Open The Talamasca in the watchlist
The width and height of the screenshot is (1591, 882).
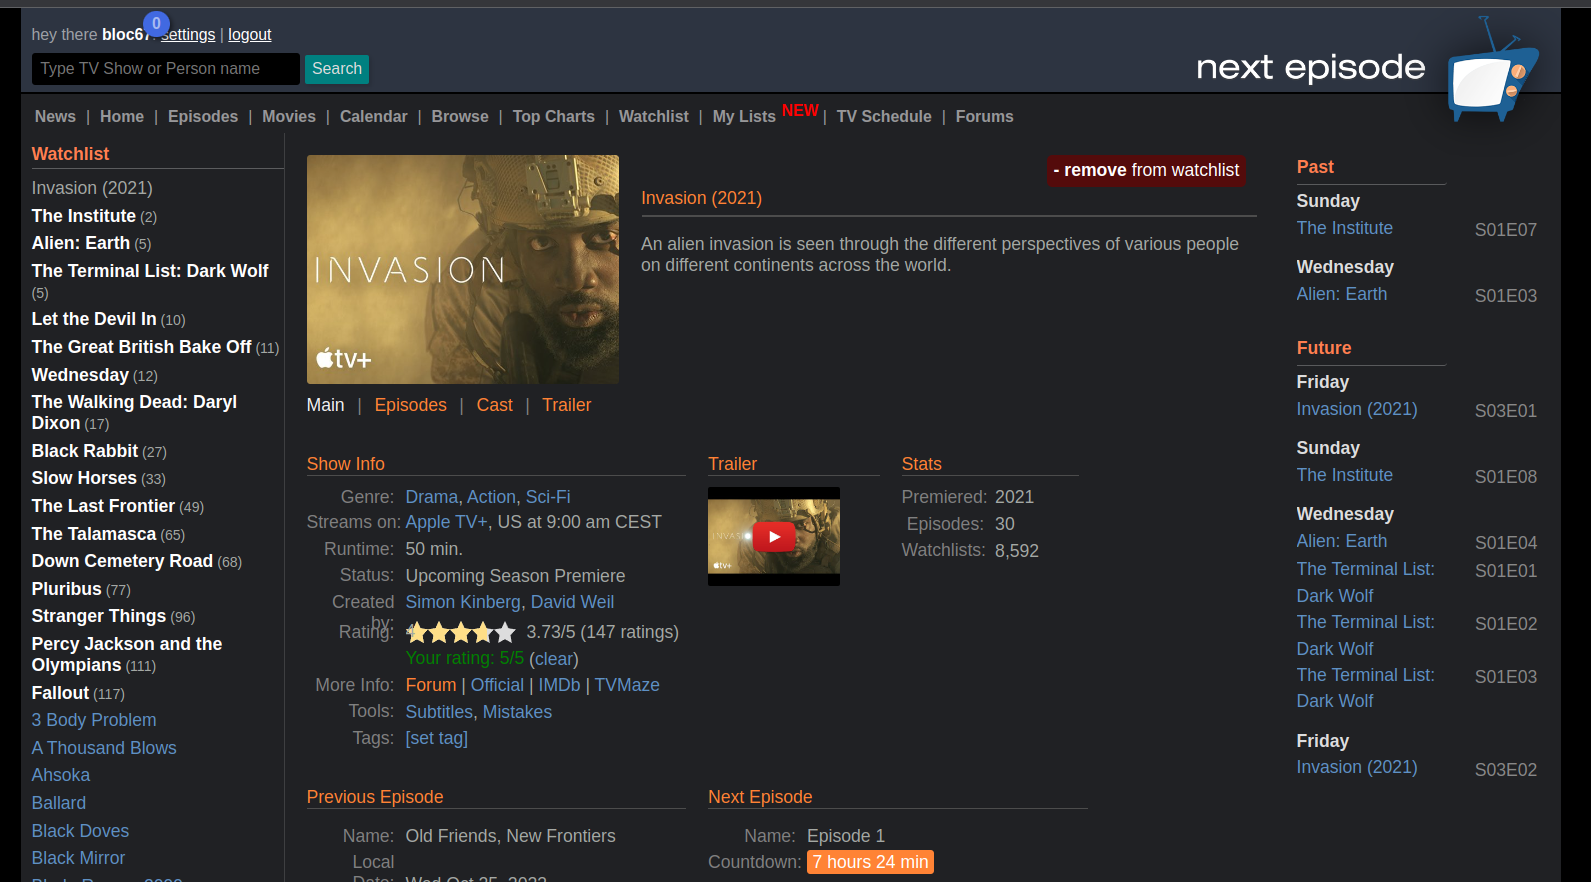click(94, 534)
